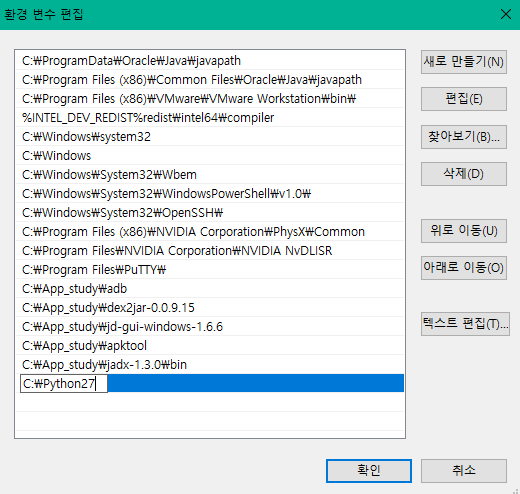Select the plain C:\Windows entry
Screen dimensions: 520x494
[210, 156]
